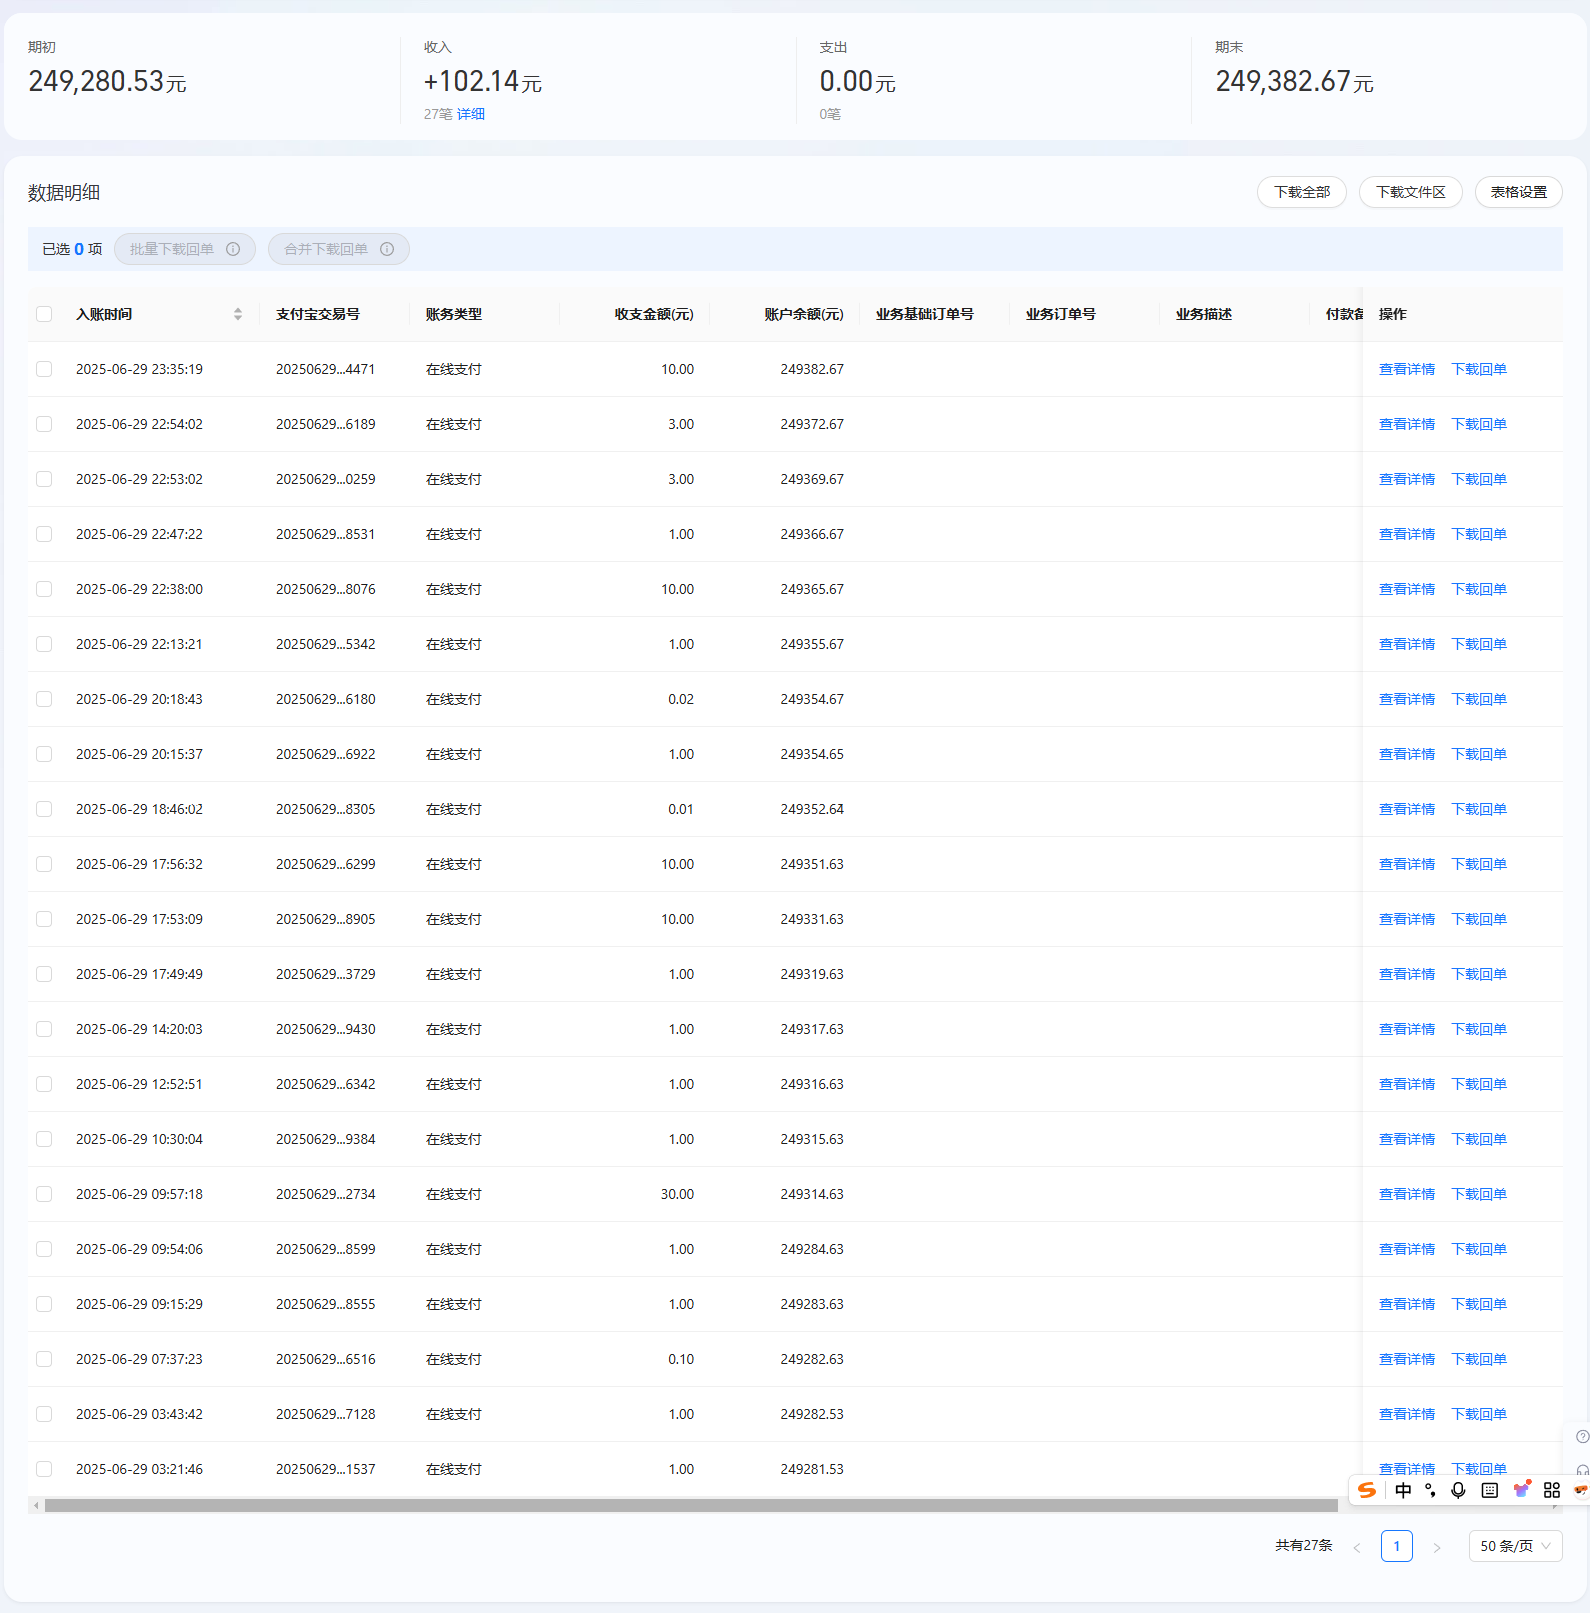The height and width of the screenshot is (1613, 1590).
Task: Click the 支付宝交易号 column header
Action: pos(318,314)
